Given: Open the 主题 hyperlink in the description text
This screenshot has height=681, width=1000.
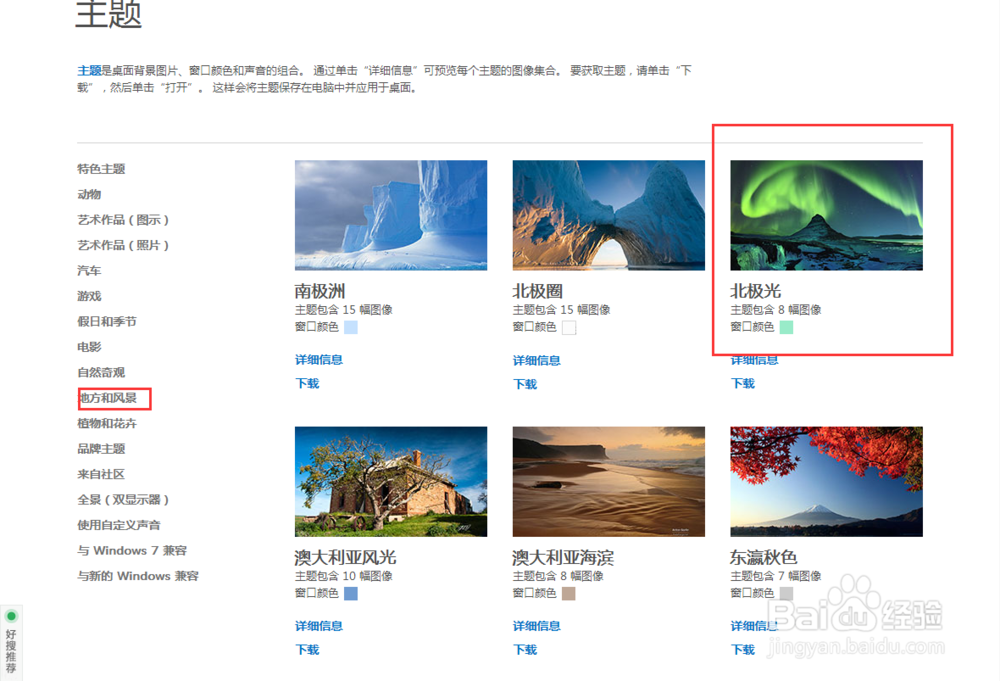Looking at the screenshot, I should (87, 70).
